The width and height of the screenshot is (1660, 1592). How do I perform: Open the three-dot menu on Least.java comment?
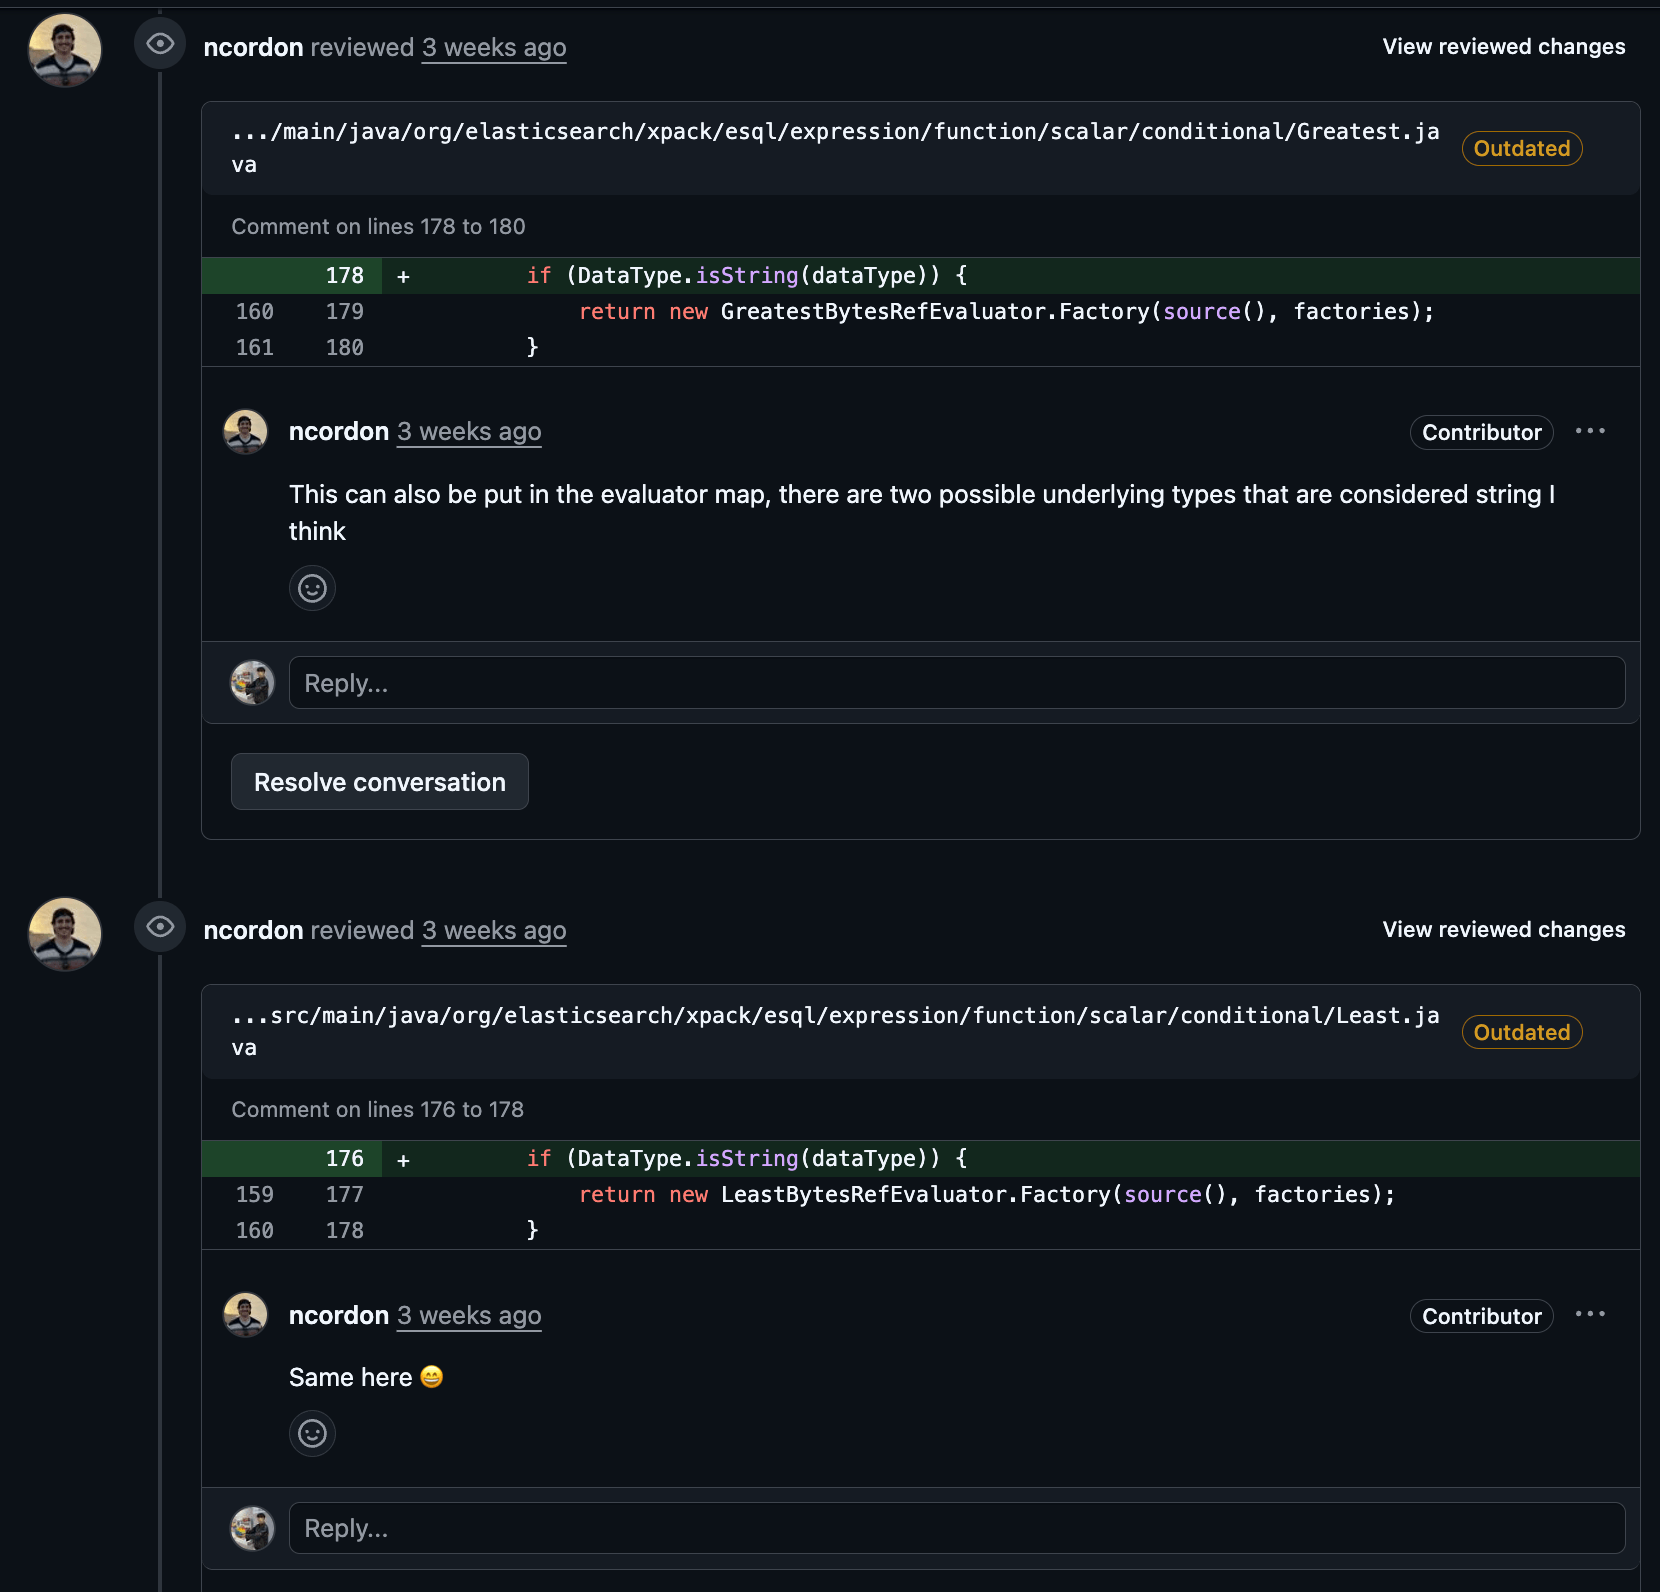(1590, 1314)
